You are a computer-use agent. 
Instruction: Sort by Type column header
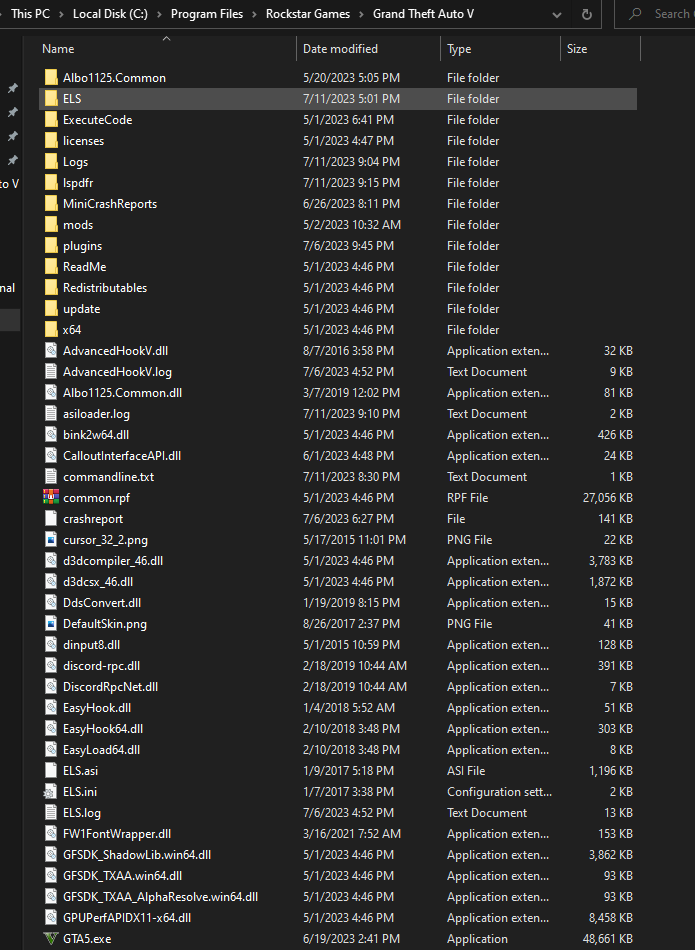coord(500,49)
